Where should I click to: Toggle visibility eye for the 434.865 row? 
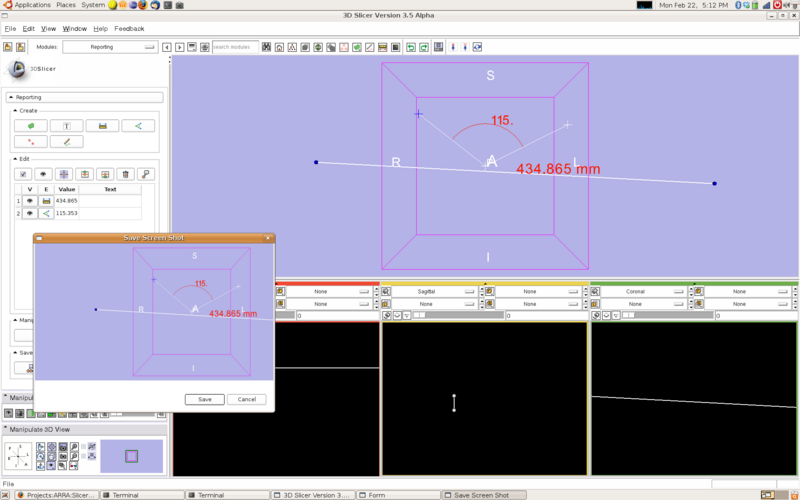[x=30, y=201]
